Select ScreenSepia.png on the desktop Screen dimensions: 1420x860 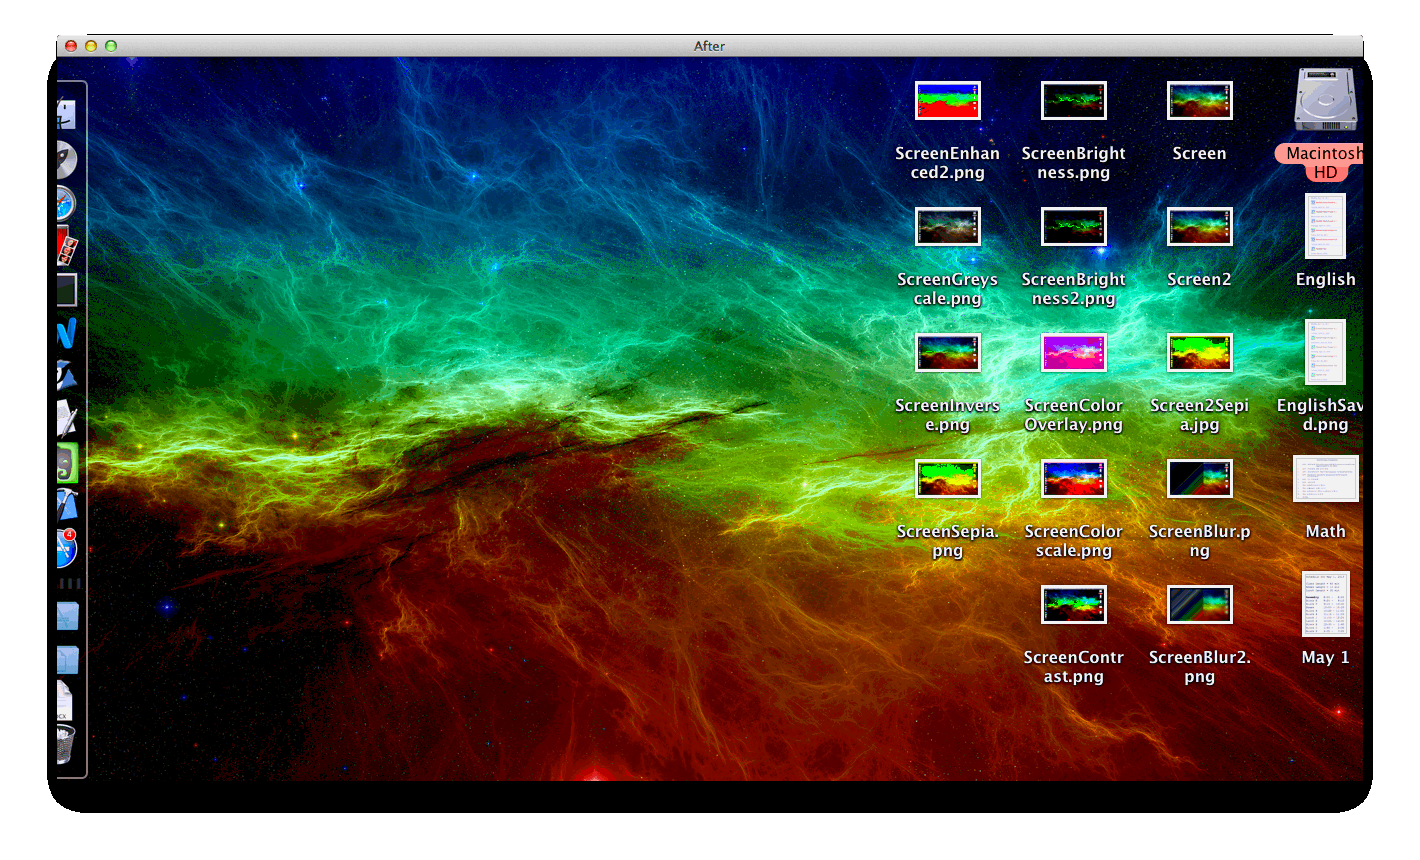(947, 478)
